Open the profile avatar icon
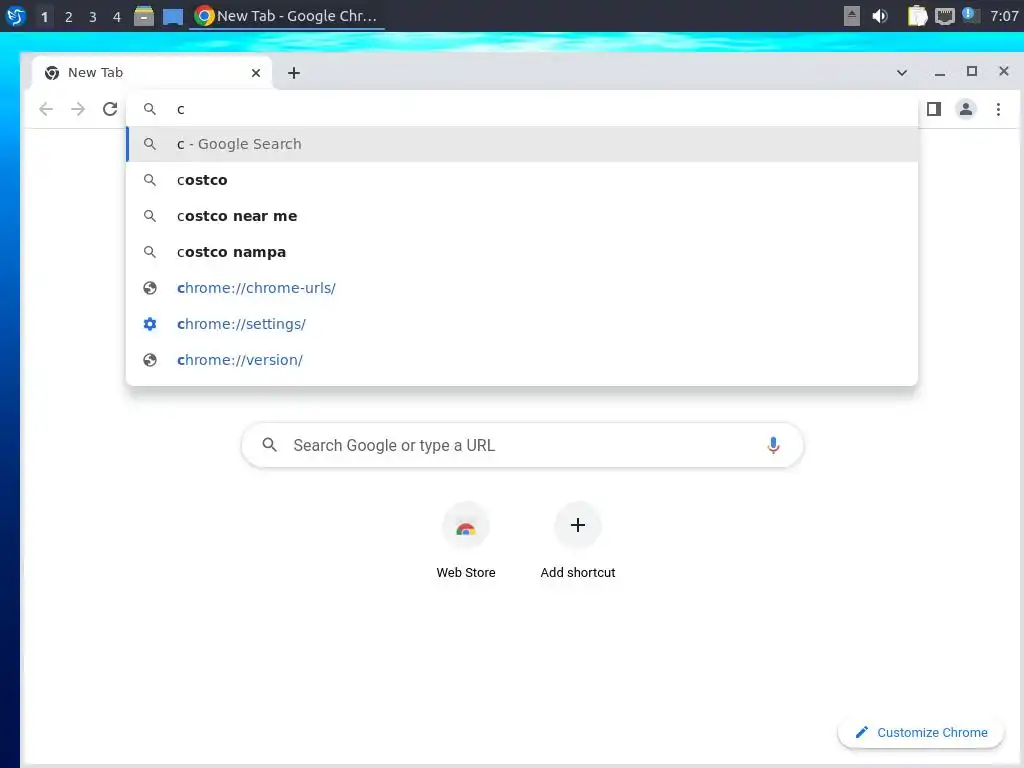The image size is (1024, 768). point(966,109)
